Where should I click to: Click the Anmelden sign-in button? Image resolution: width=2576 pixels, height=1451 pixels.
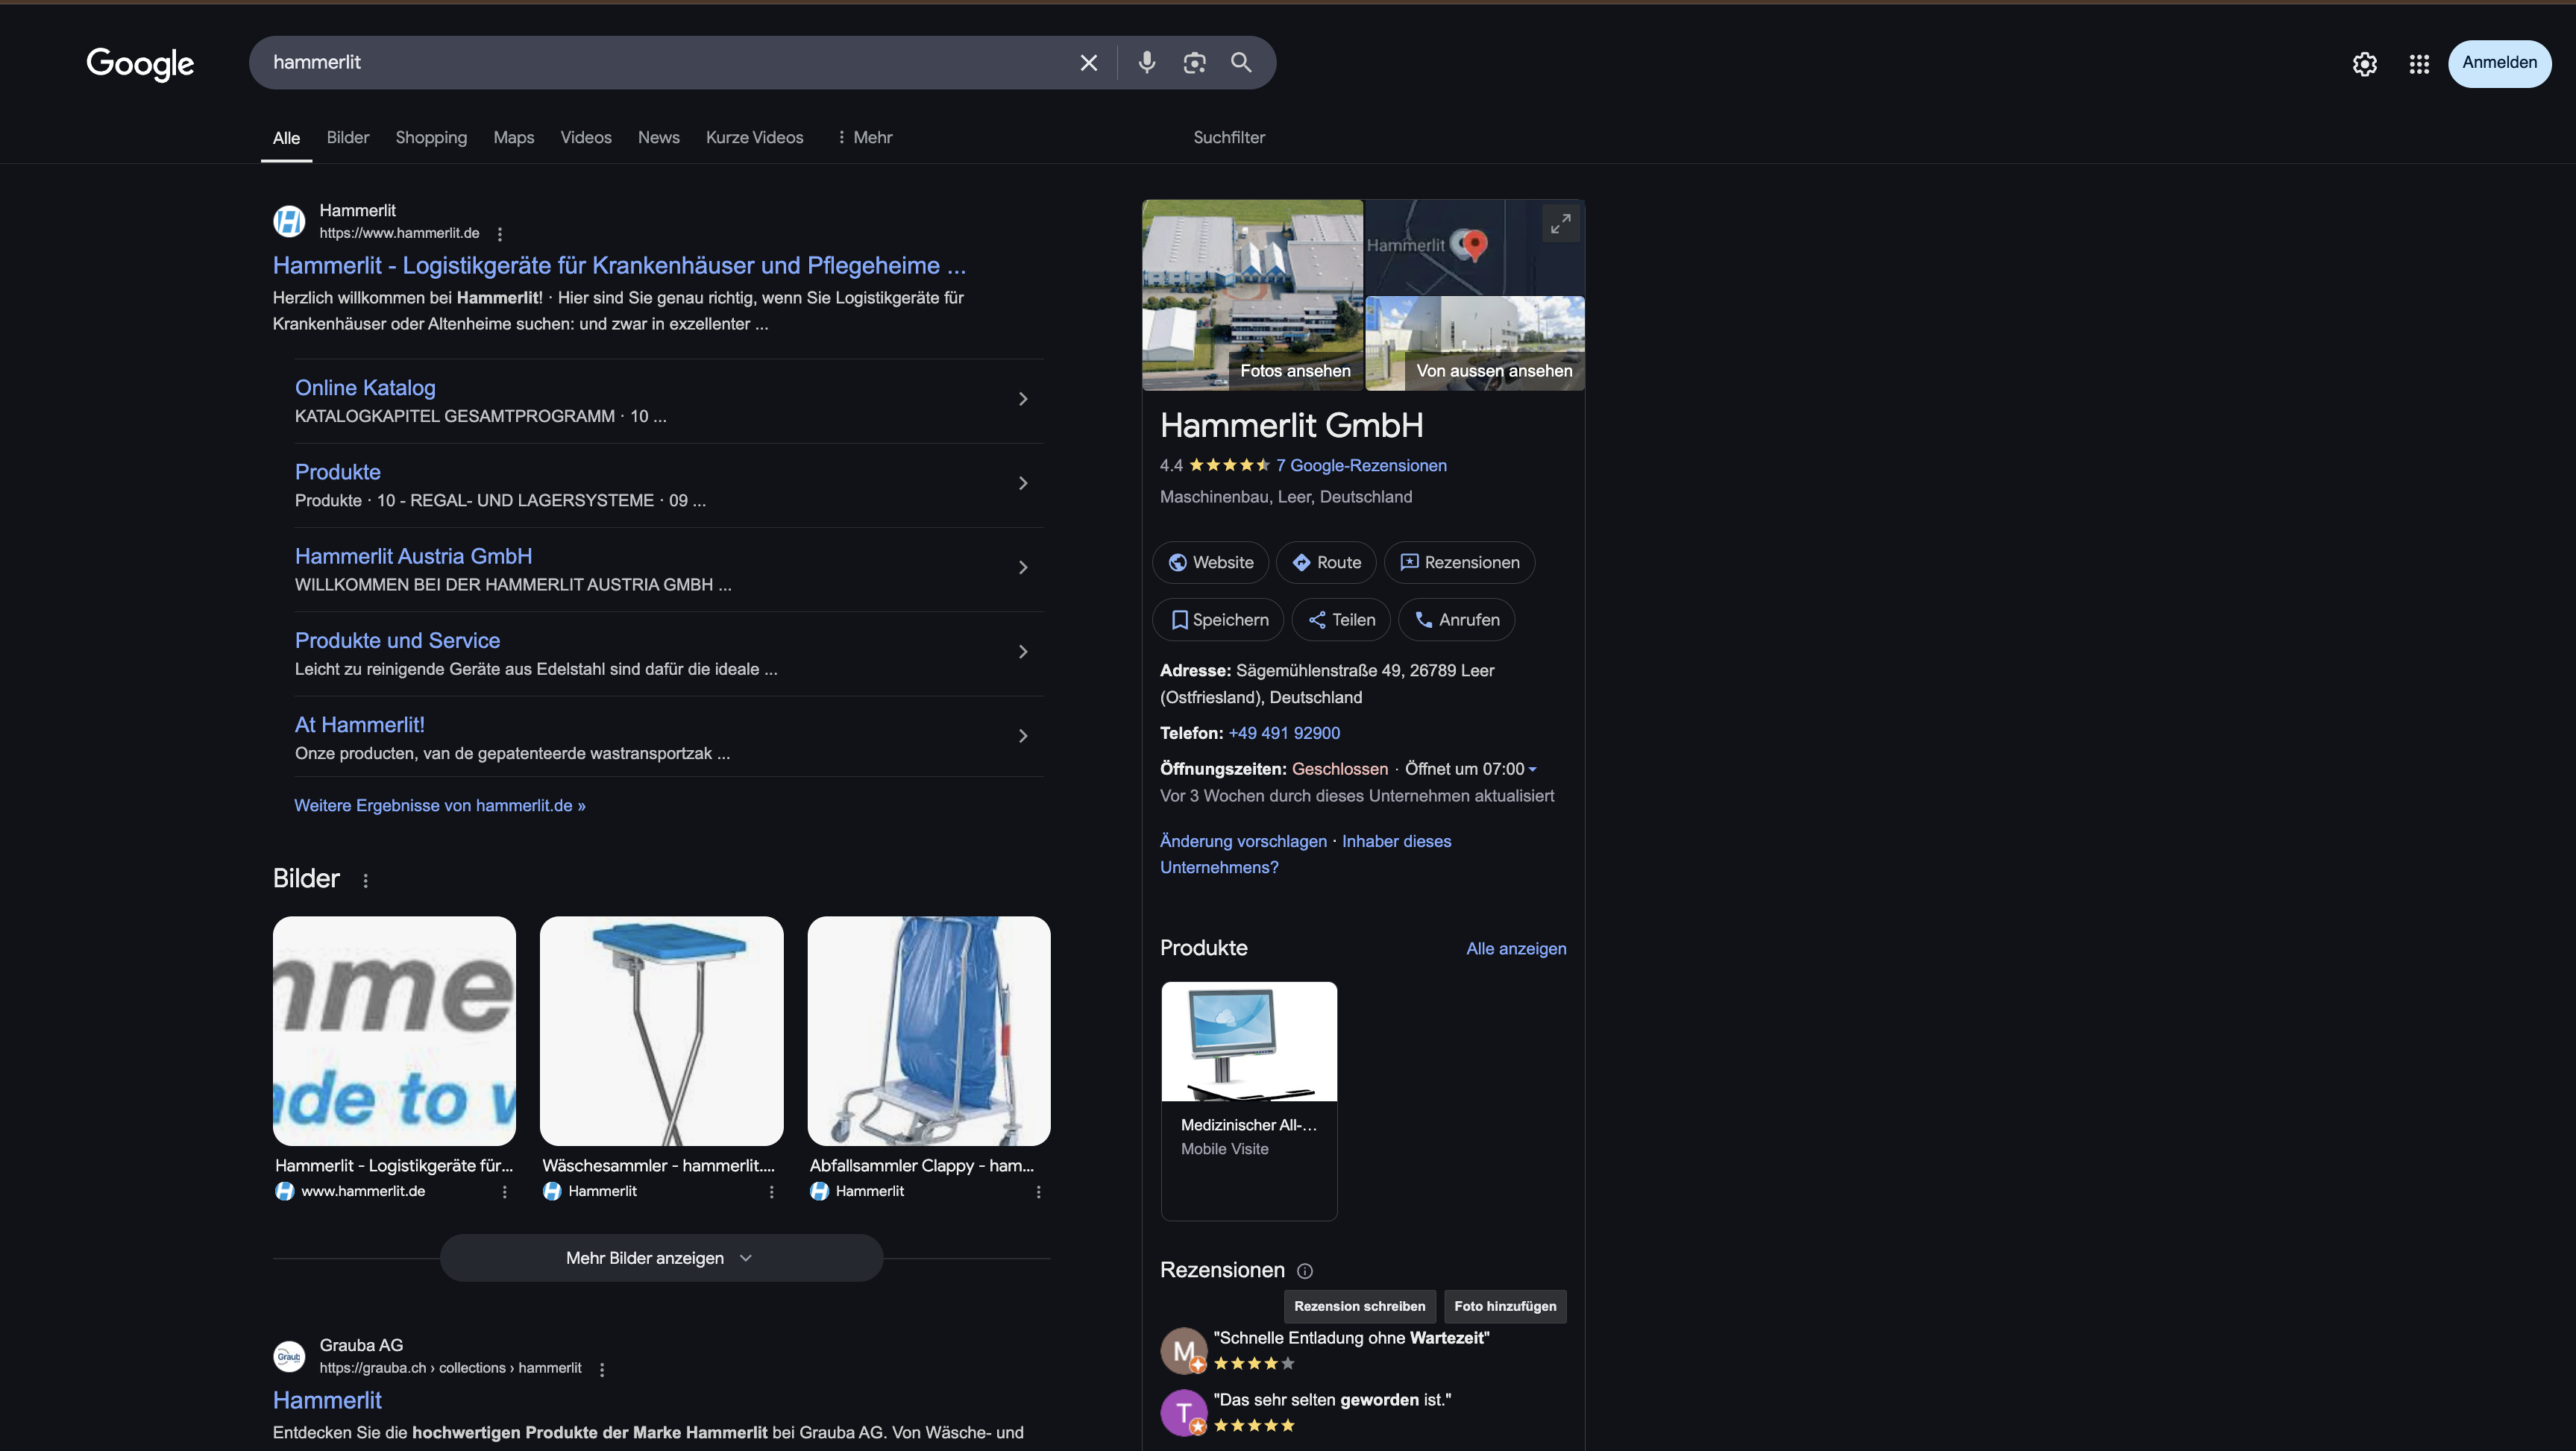(2499, 63)
